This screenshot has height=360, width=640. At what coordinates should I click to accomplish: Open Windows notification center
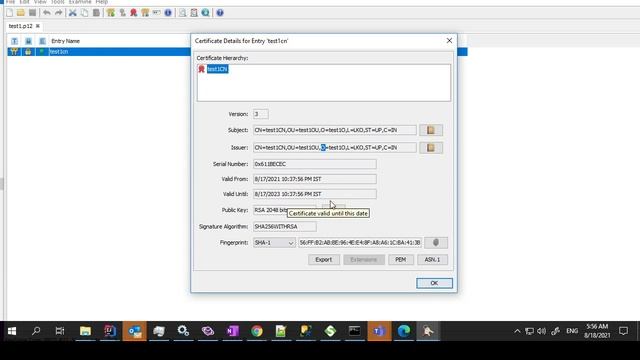click(x=623, y=331)
